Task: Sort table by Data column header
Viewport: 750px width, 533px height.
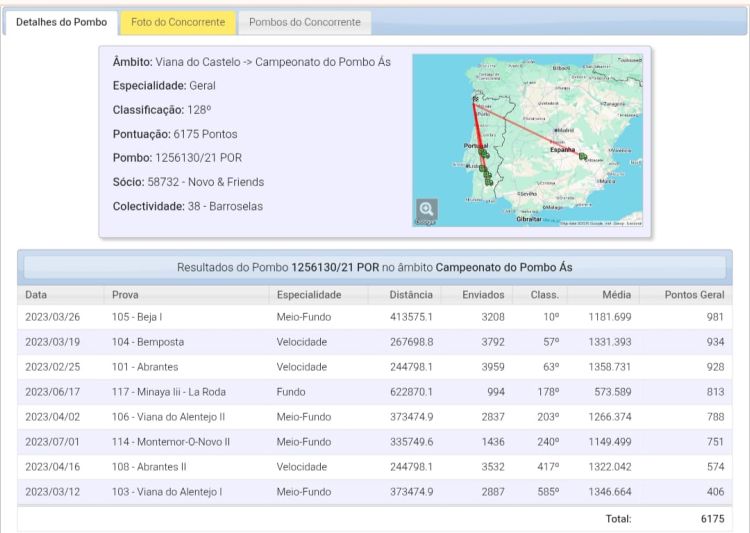Action: click(36, 295)
